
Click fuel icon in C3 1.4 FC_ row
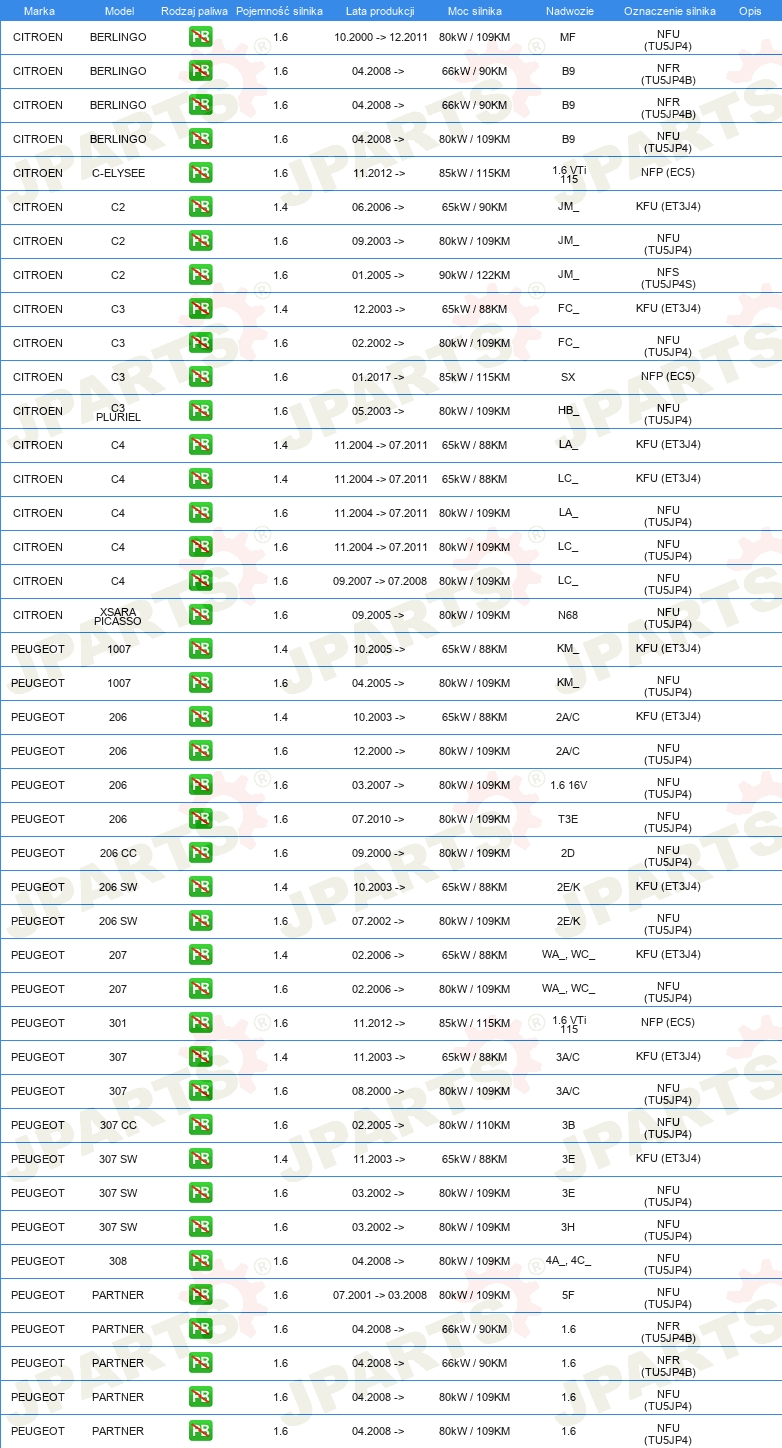click(x=200, y=309)
